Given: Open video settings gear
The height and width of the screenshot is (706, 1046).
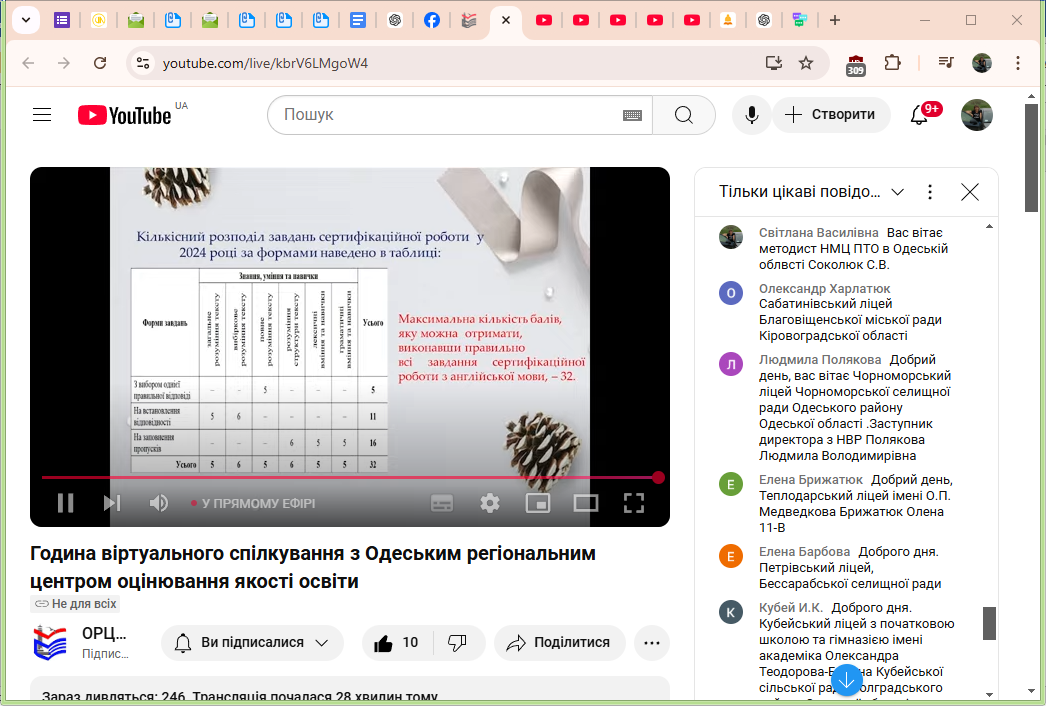Looking at the screenshot, I should pos(489,503).
